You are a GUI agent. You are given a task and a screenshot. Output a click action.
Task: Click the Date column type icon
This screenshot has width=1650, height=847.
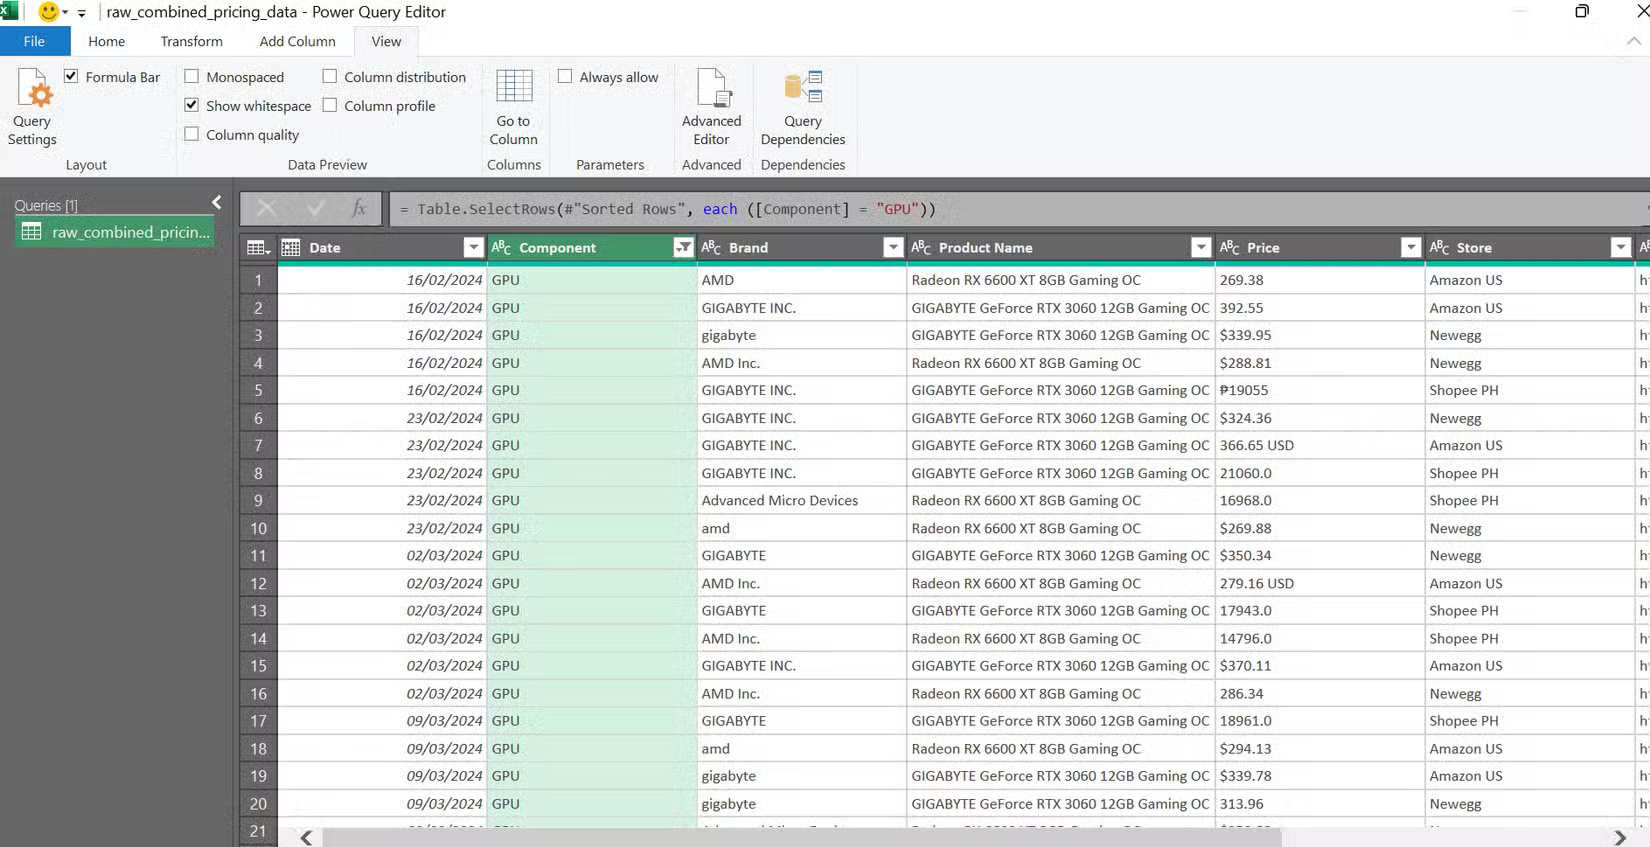tap(291, 248)
